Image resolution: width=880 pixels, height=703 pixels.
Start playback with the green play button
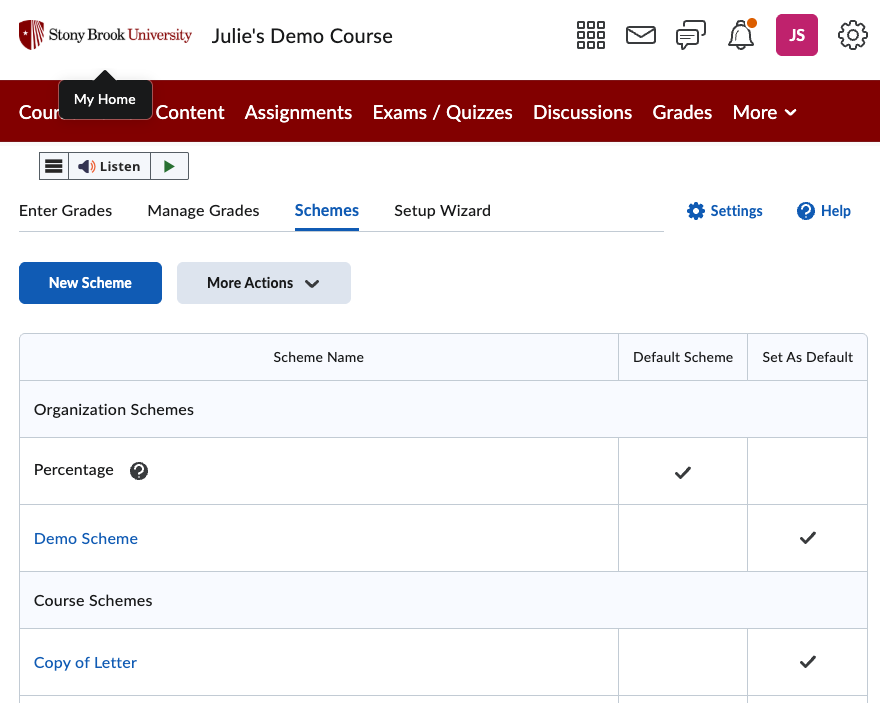169,166
